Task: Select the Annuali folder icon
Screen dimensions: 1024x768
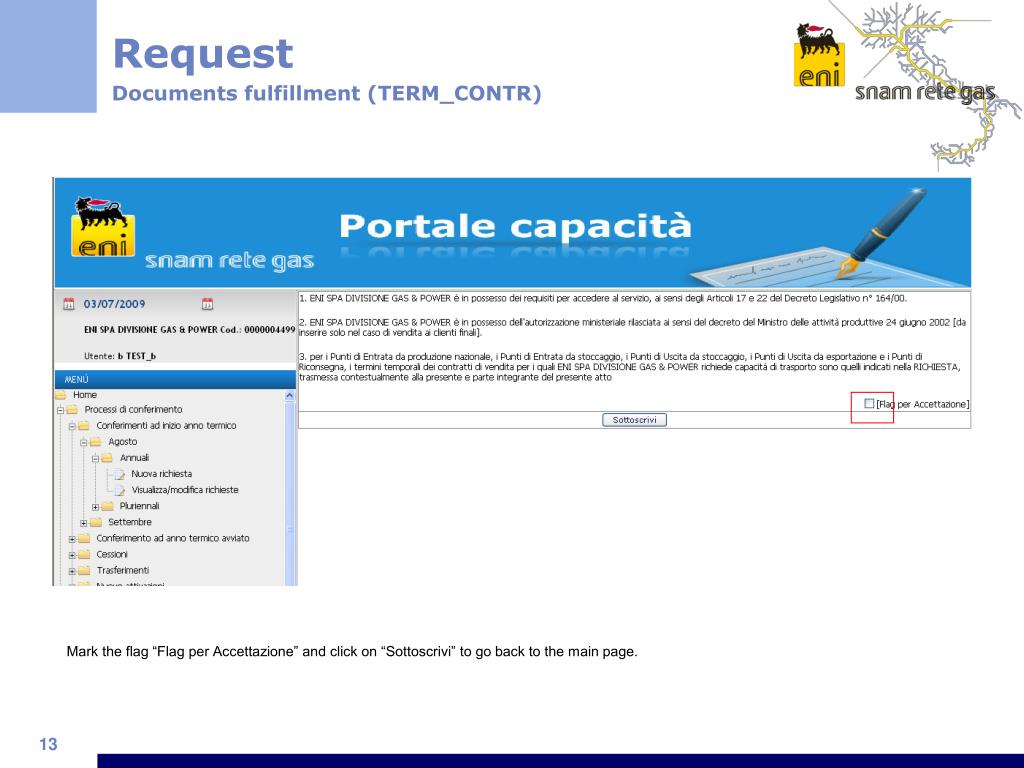Action: click(x=107, y=458)
